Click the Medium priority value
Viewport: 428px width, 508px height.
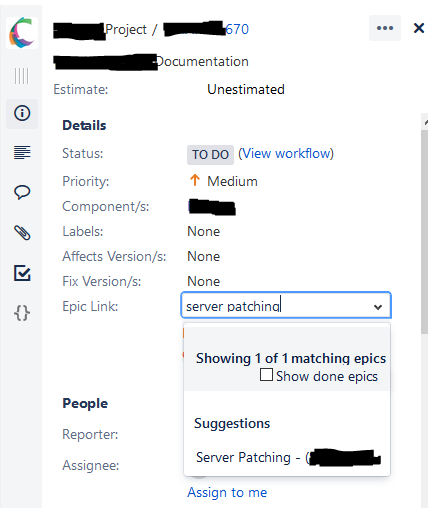pos(232,181)
